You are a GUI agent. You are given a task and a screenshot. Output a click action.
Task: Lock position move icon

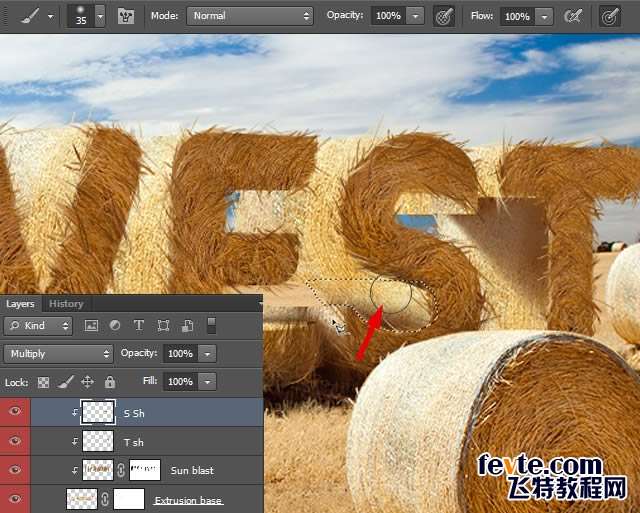point(87,382)
